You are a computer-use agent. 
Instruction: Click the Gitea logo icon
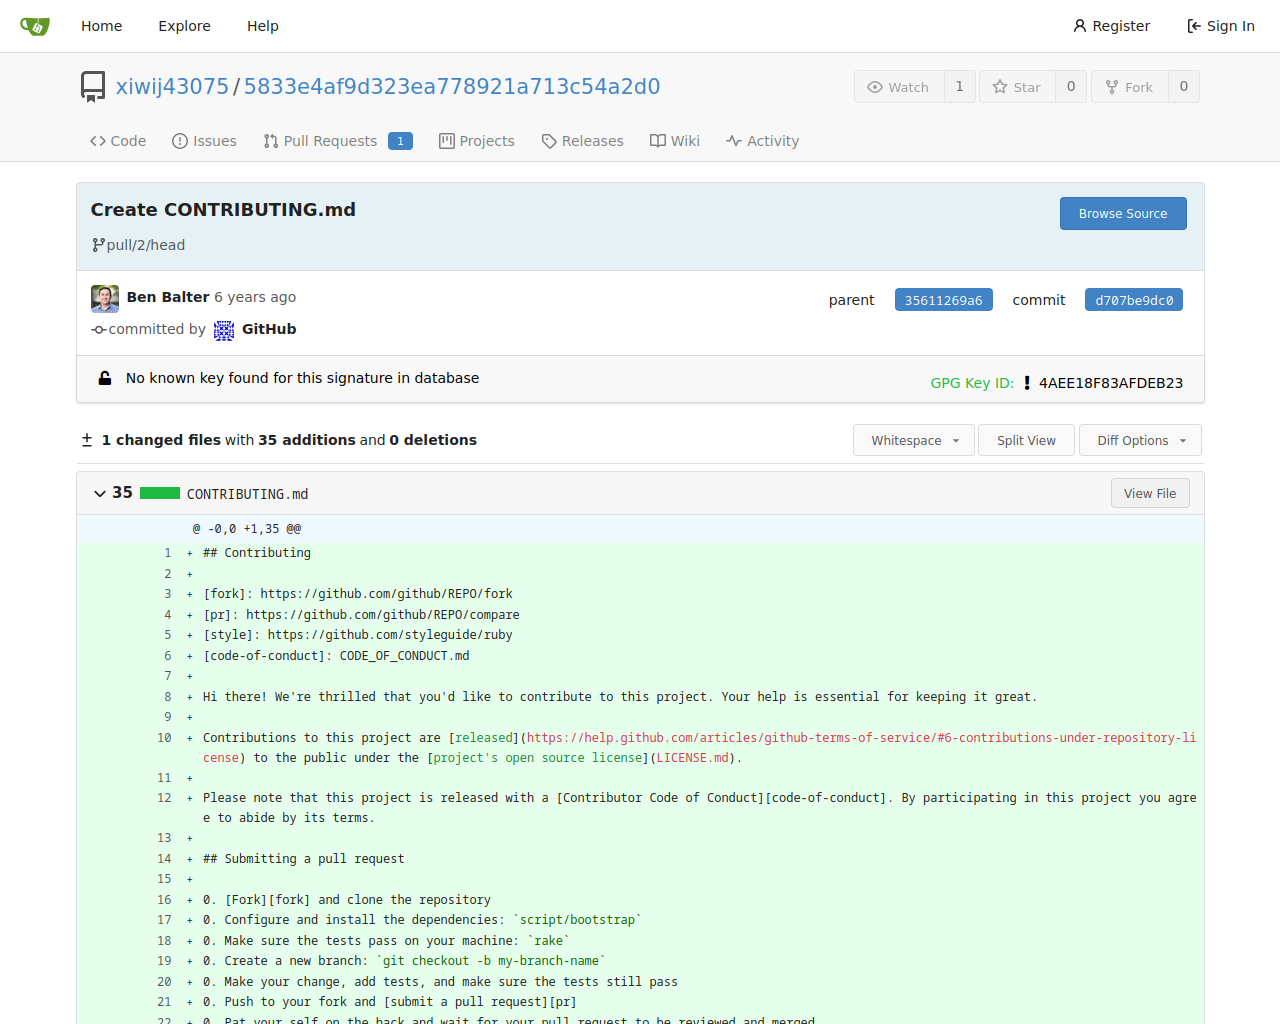tap(35, 26)
